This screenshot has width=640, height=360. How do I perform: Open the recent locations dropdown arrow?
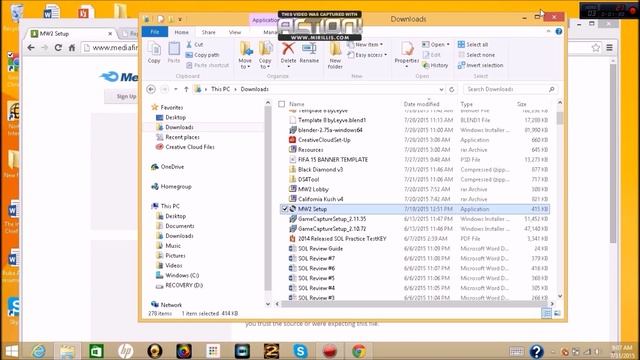(176, 89)
